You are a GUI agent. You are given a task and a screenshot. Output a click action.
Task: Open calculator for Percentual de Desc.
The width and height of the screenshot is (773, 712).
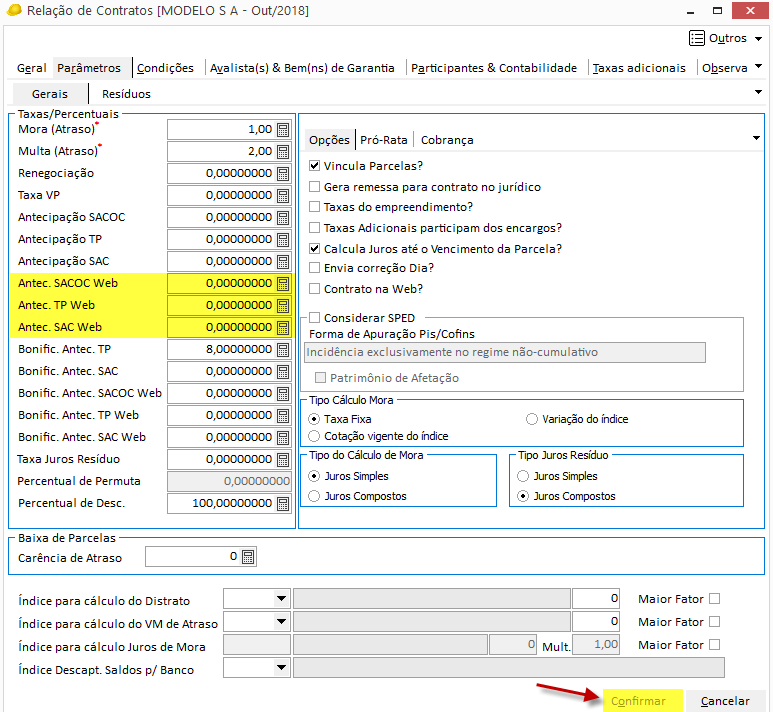(283, 503)
